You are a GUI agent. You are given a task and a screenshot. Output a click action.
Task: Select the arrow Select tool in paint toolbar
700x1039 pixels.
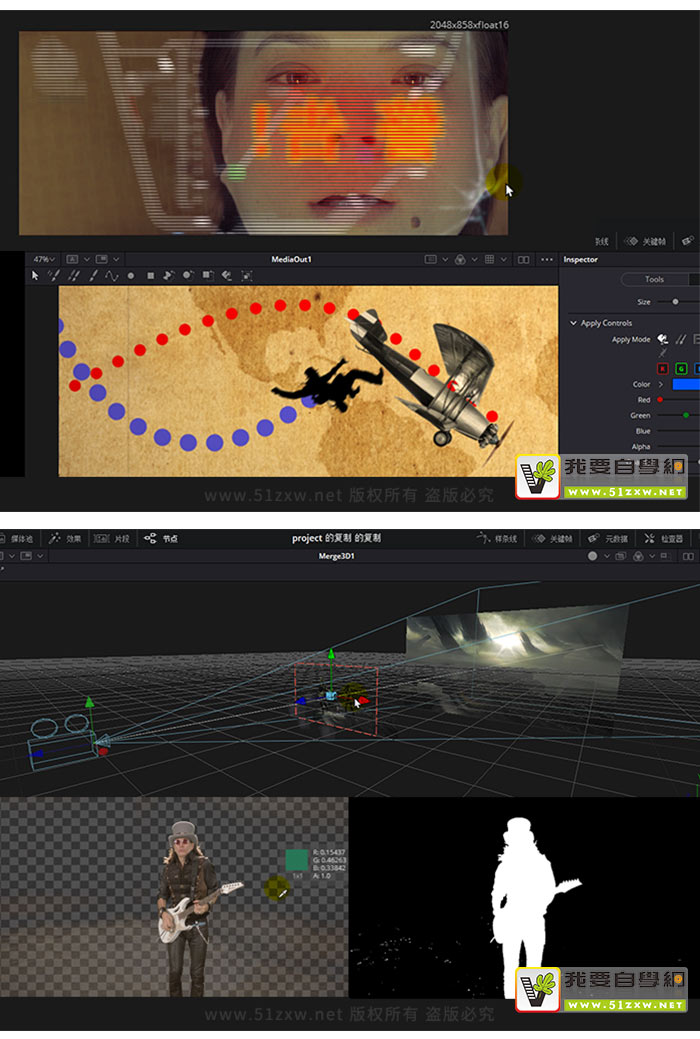point(35,276)
